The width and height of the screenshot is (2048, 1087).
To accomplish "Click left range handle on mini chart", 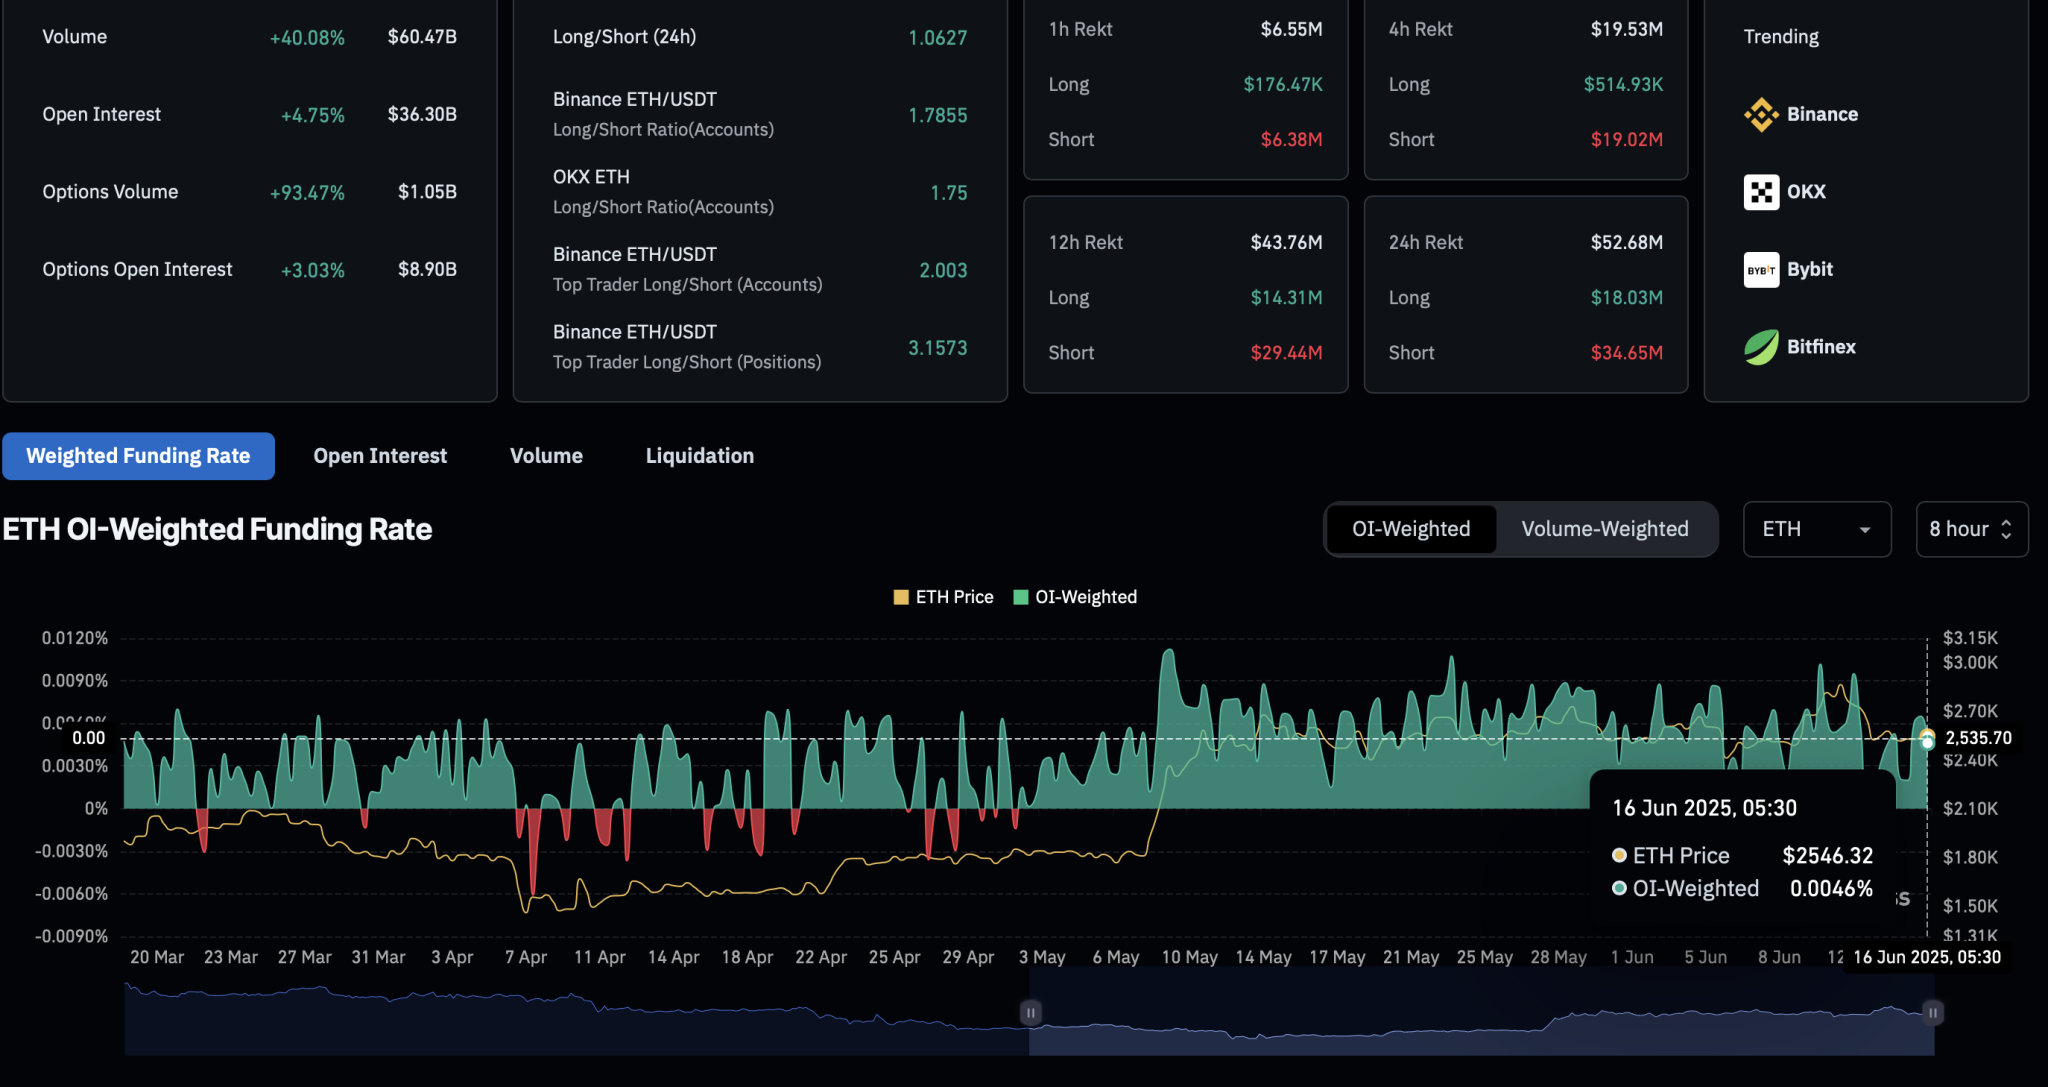I will (x=1030, y=1013).
